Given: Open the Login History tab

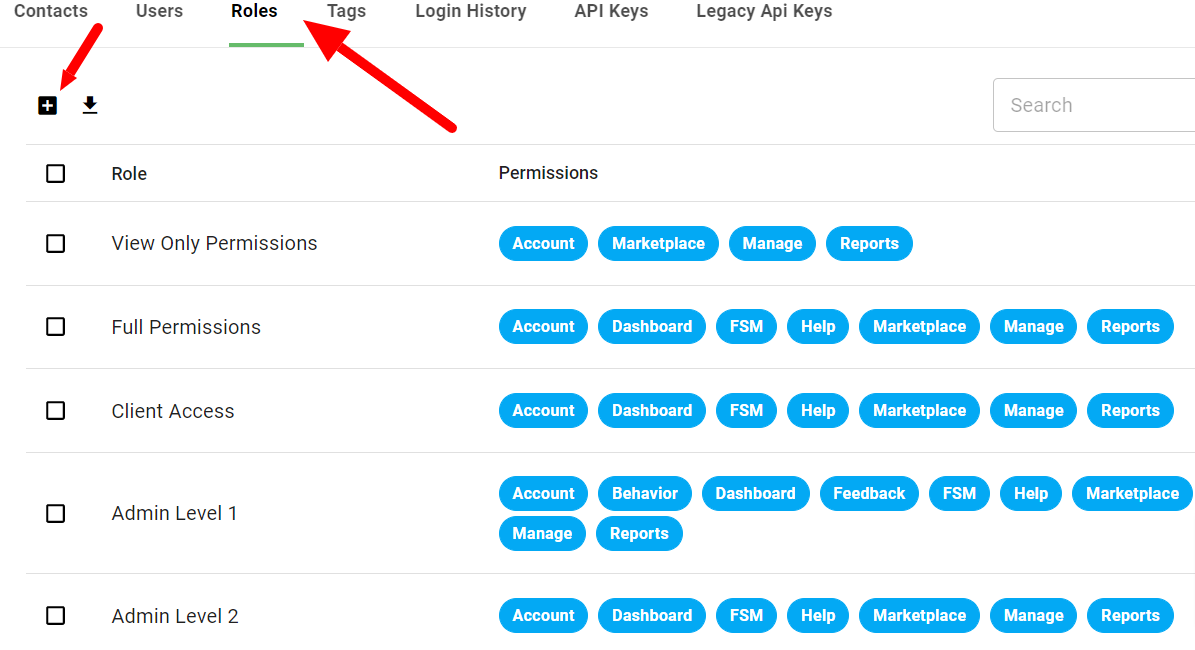Looking at the screenshot, I should [470, 12].
